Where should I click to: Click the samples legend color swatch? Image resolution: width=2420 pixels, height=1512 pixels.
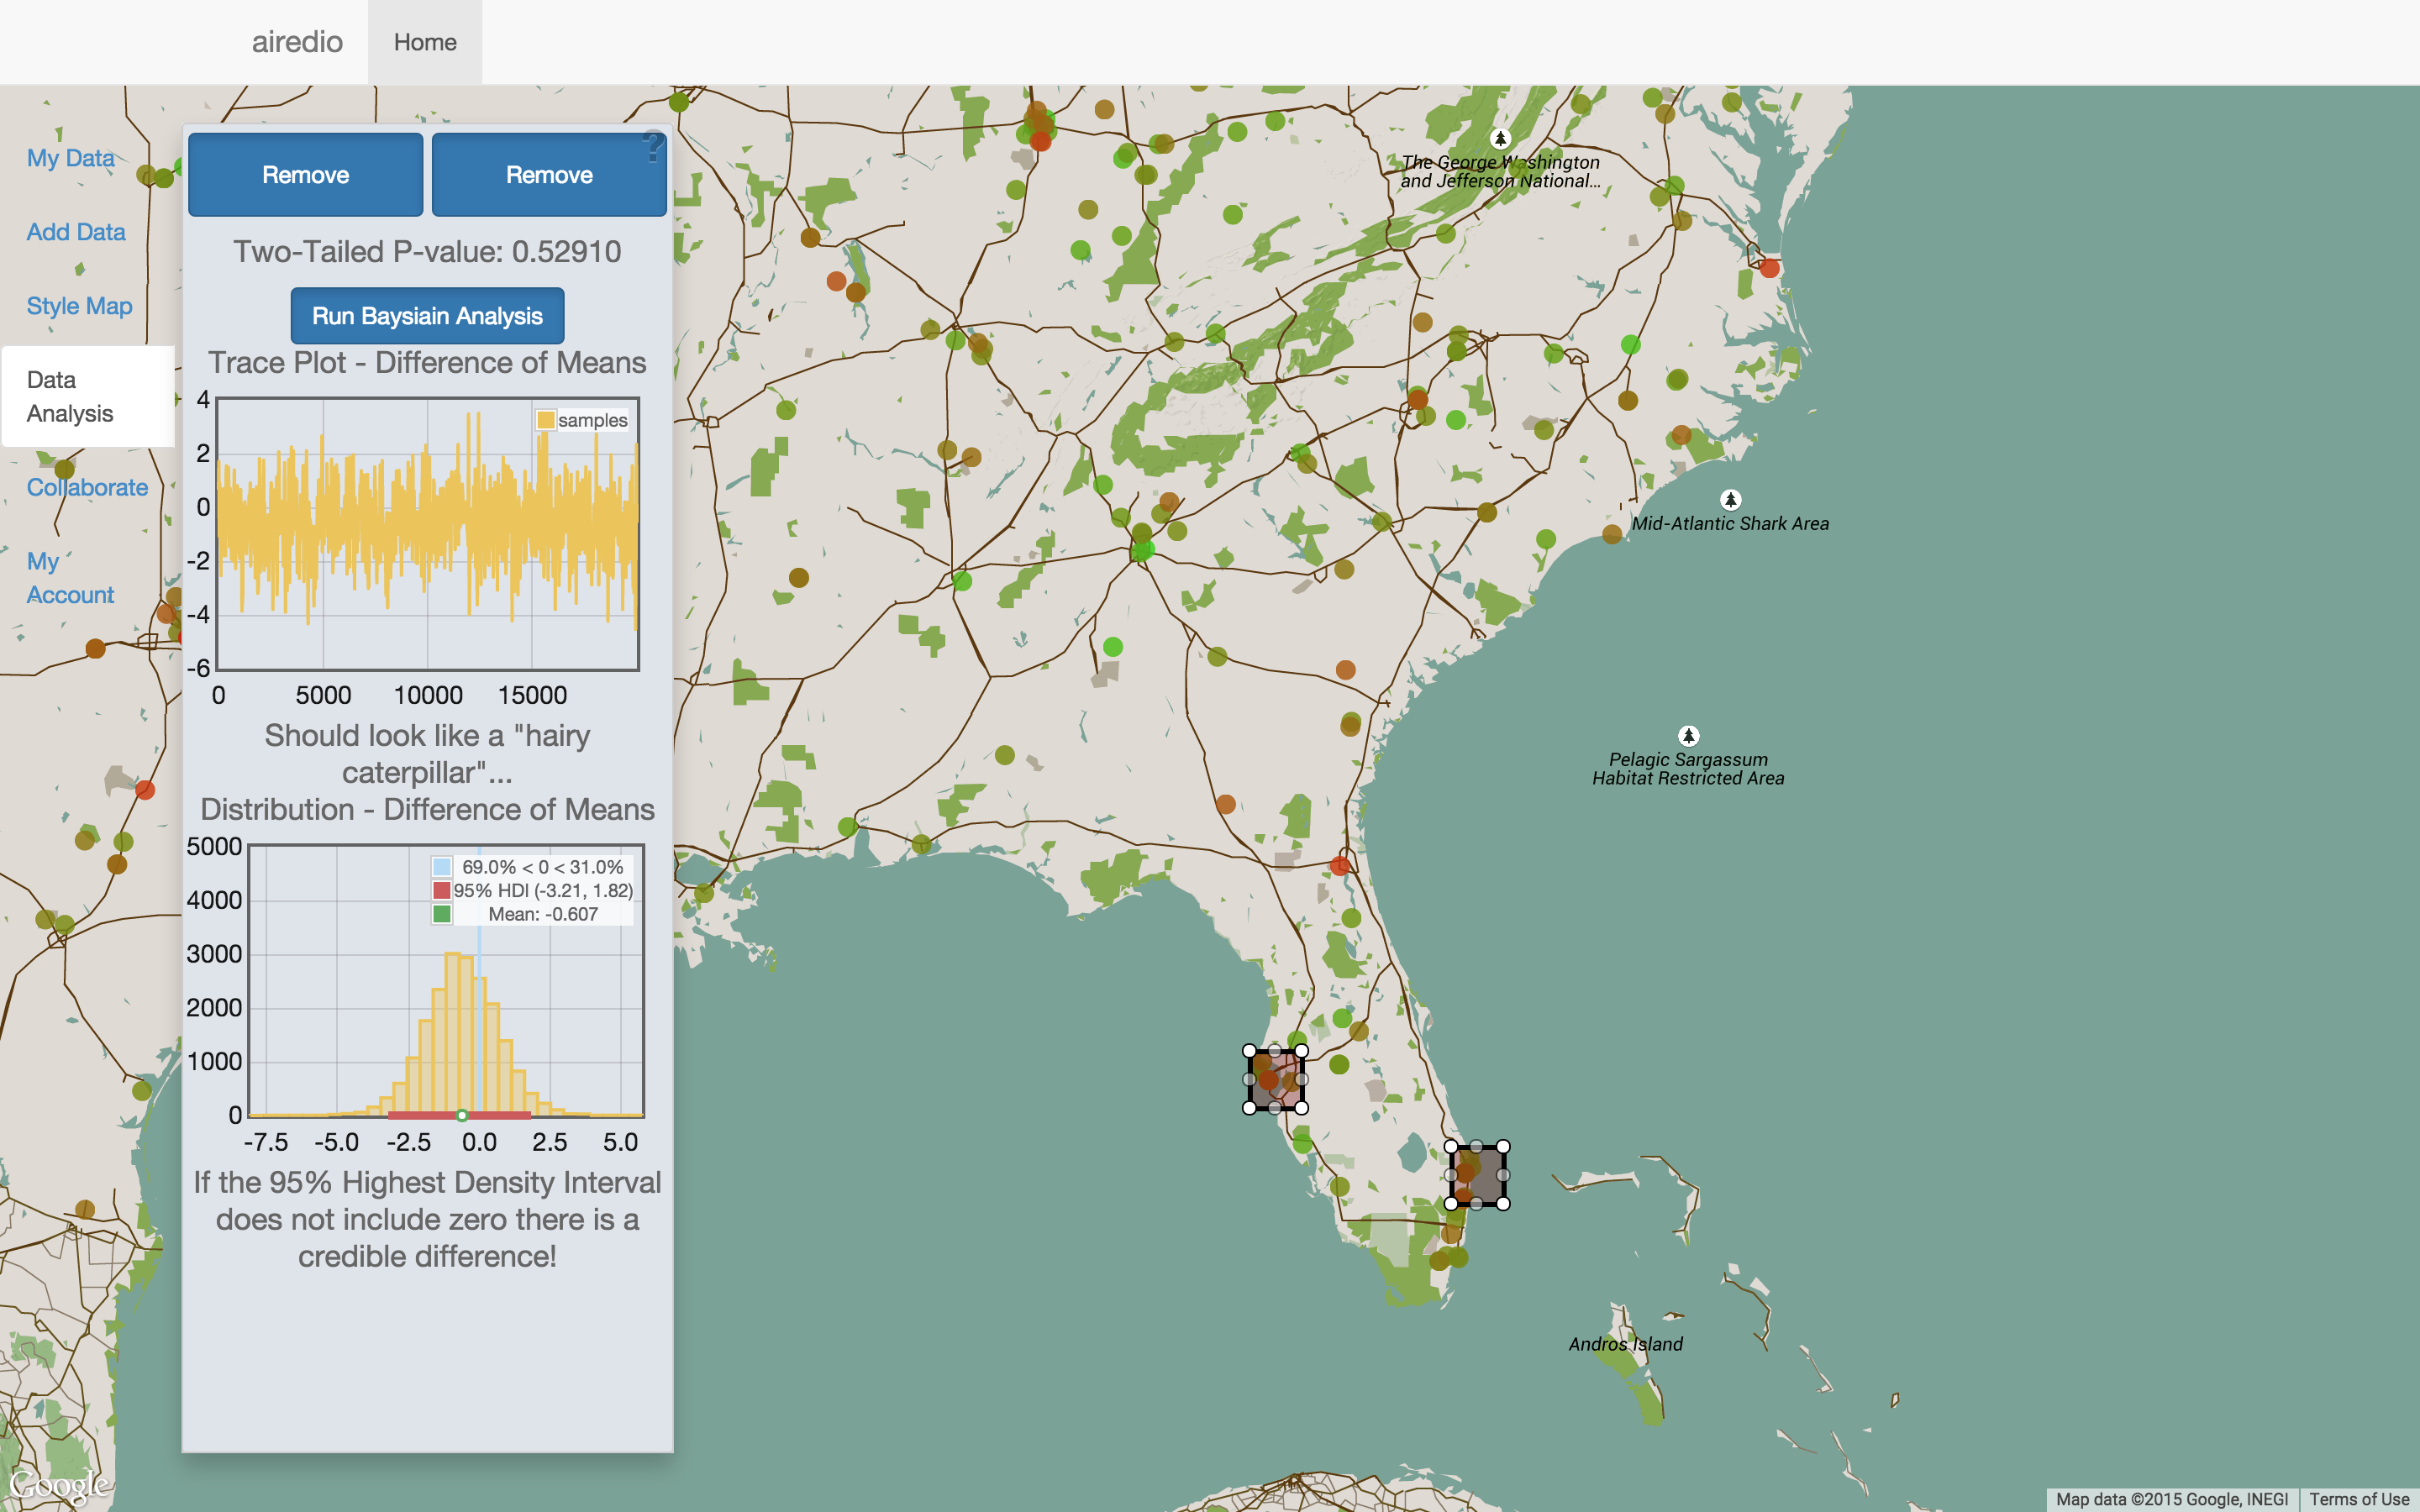(x=546, y=420)
